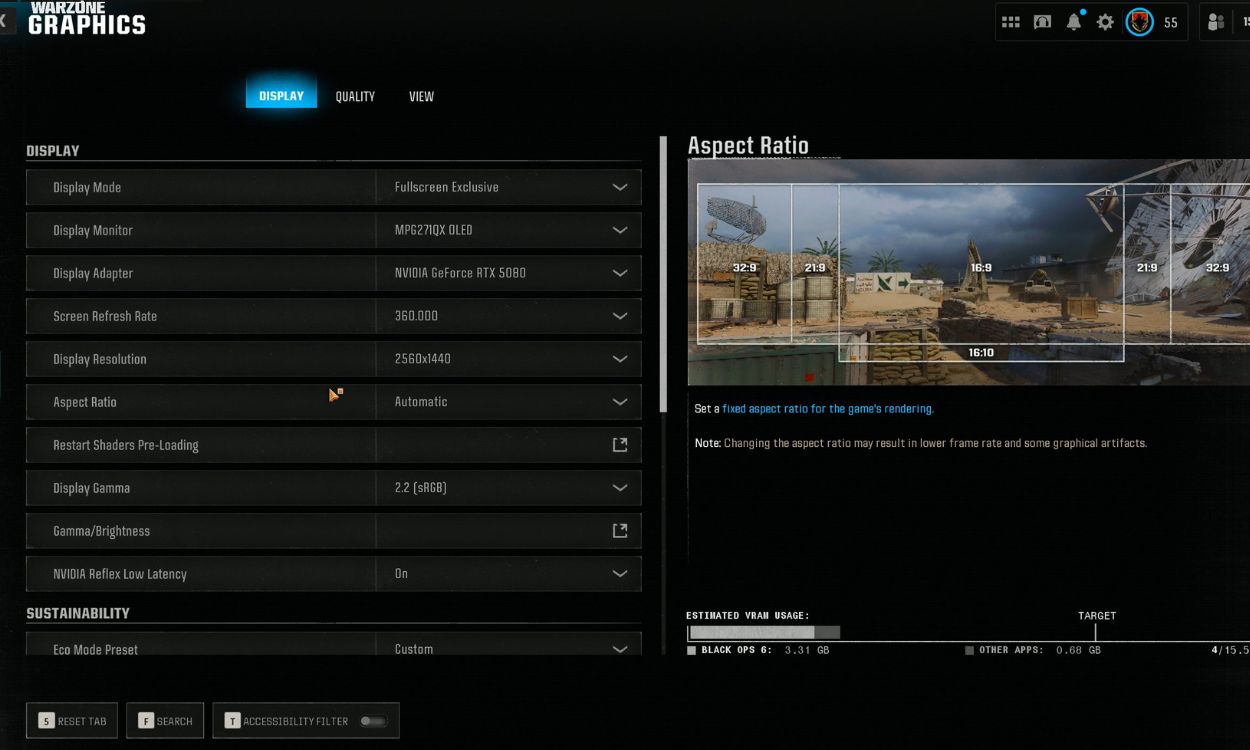Launch the Gamma/Brightness calibration tool

(x=620, y=530)
